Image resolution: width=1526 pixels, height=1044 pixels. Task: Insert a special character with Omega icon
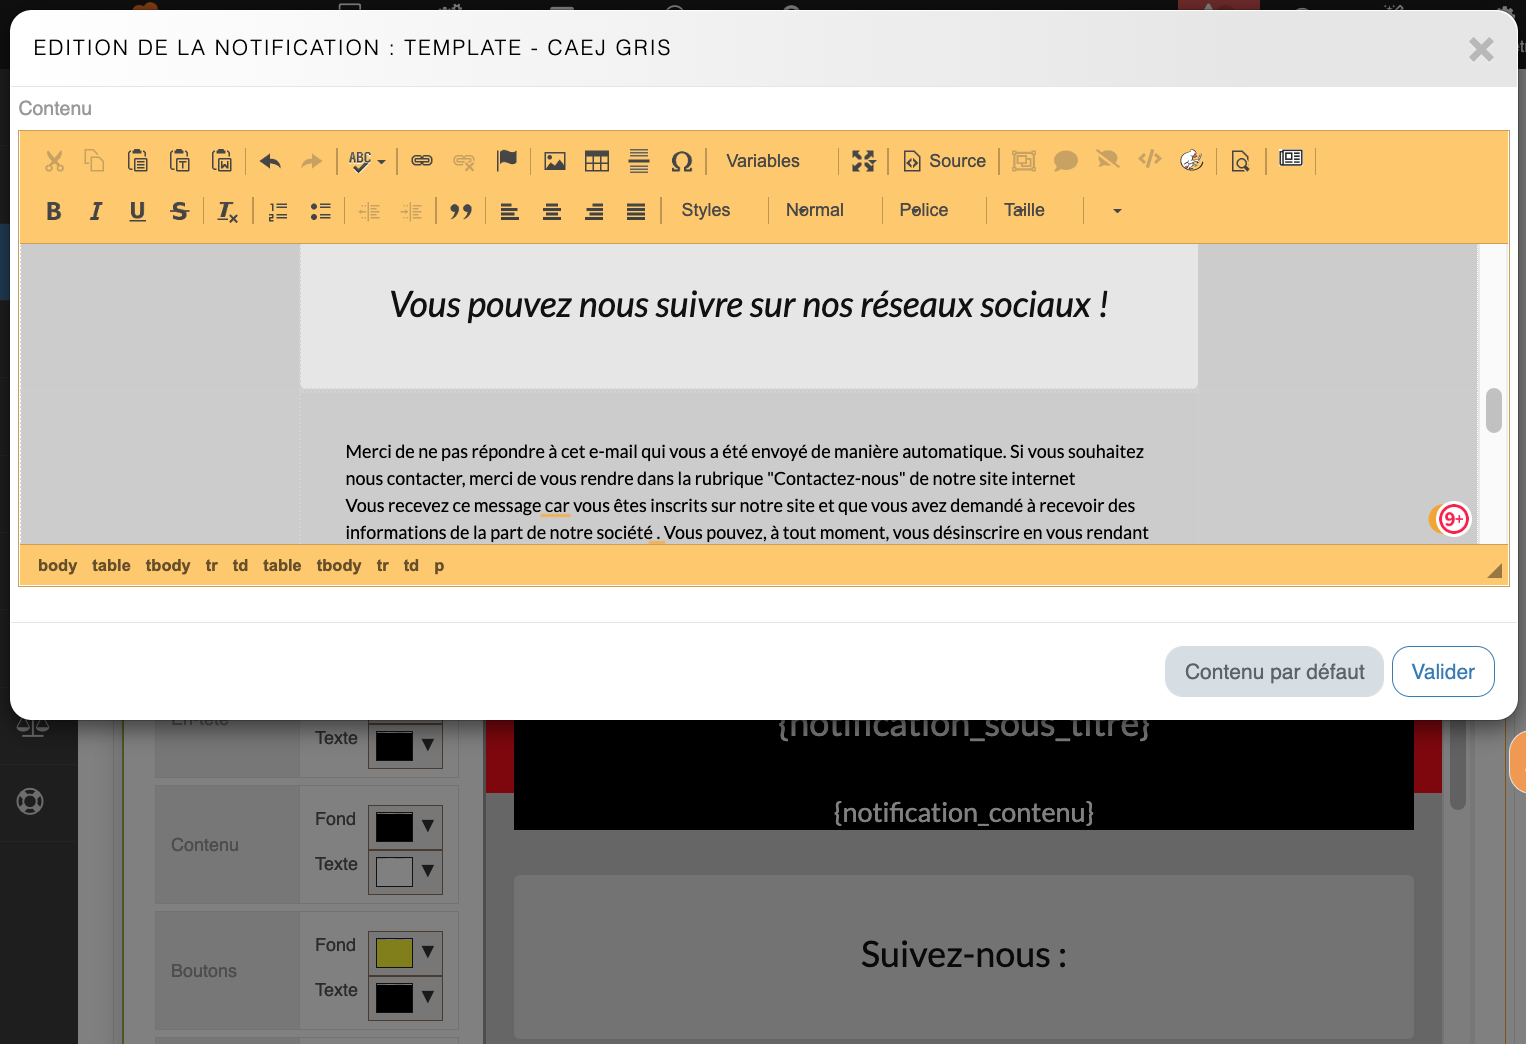[681, 161]
